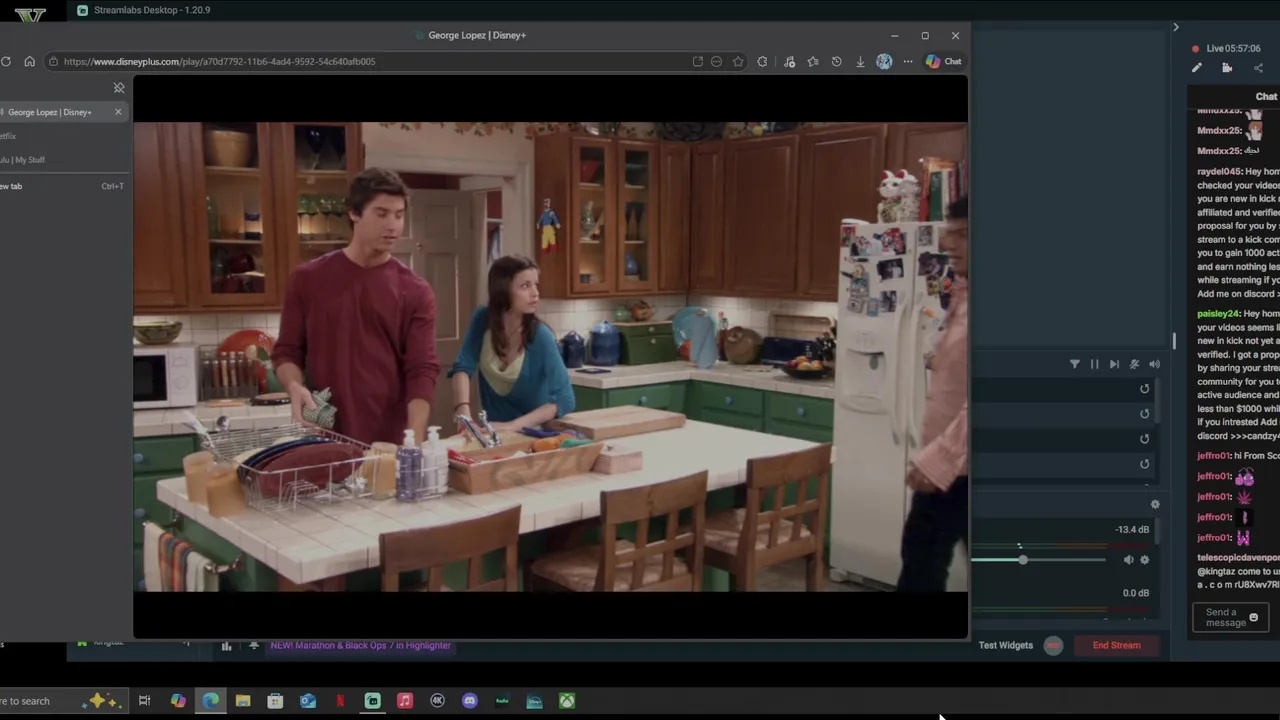Viewport: 1280px width, 720px height.
Task: Open Copilot Chat in the browser
Action: click(943, 62)
